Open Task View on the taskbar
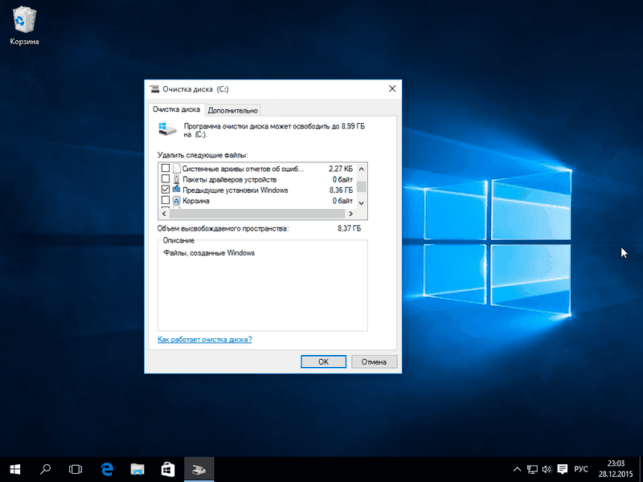Screen dimensions: 643x482 (75, 469)
